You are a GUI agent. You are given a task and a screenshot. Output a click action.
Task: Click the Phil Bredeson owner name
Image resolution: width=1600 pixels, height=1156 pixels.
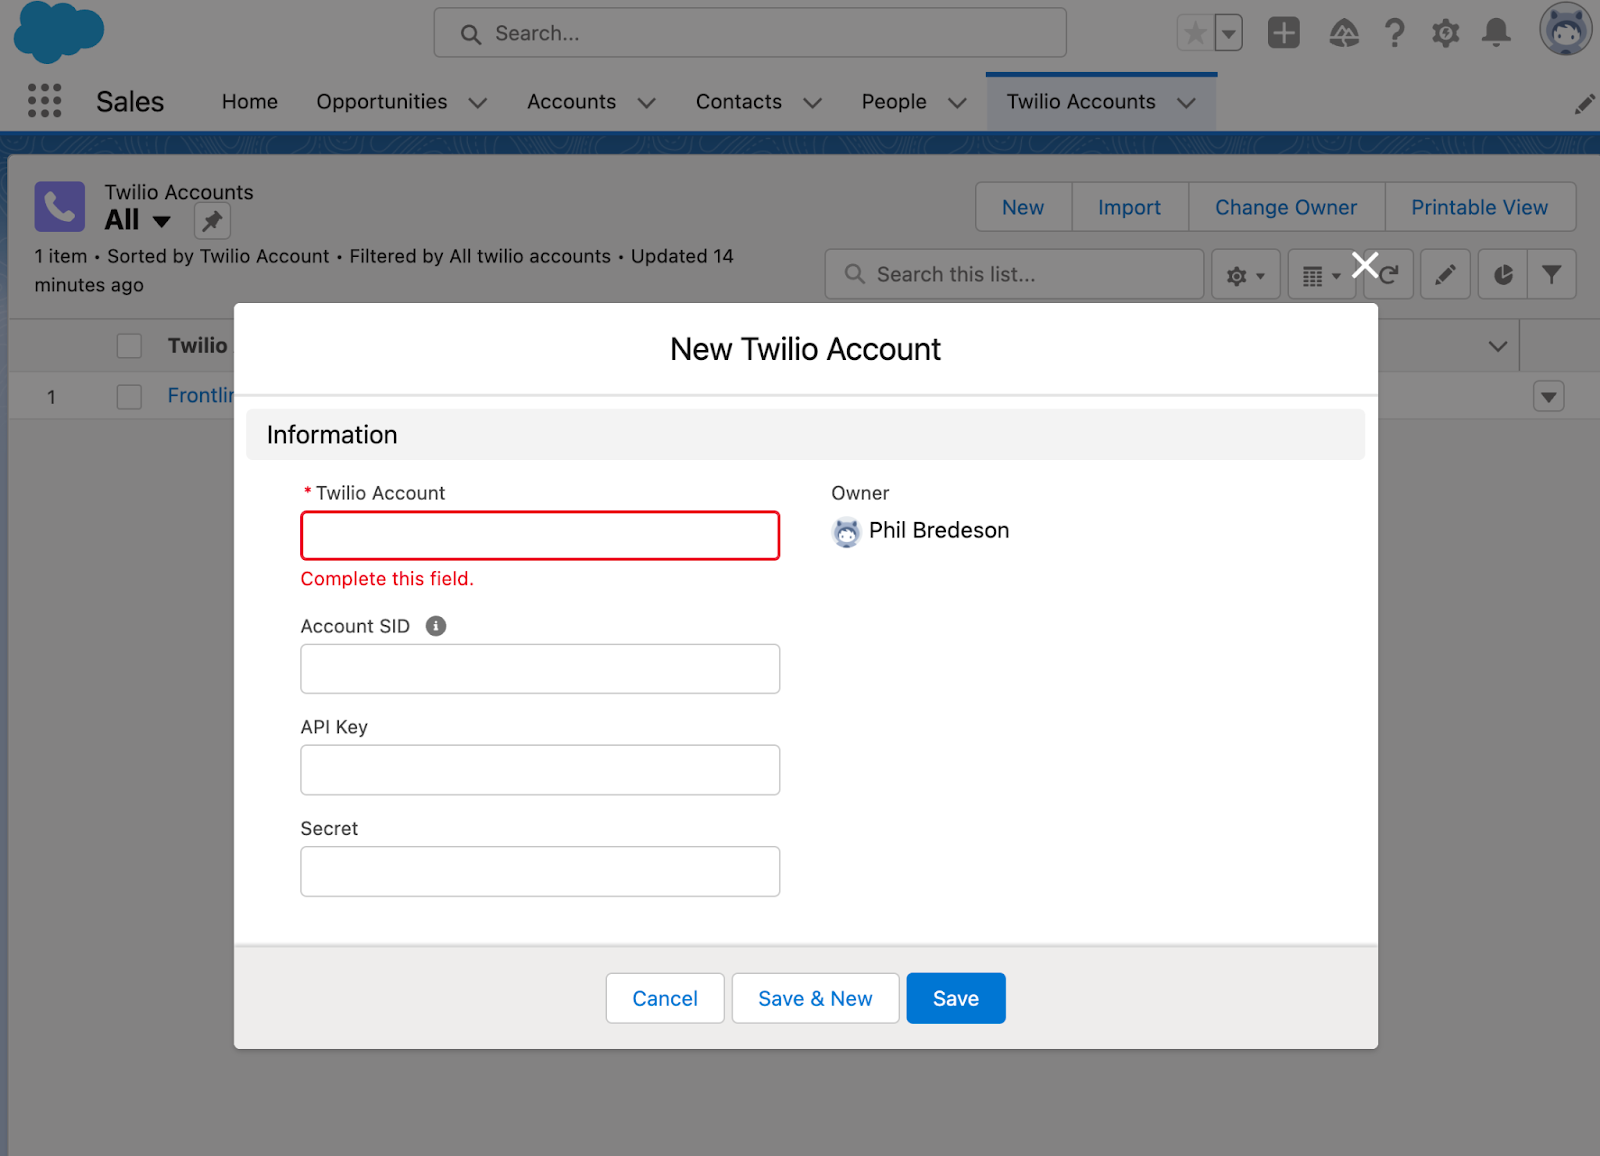[x=939, y=530]
